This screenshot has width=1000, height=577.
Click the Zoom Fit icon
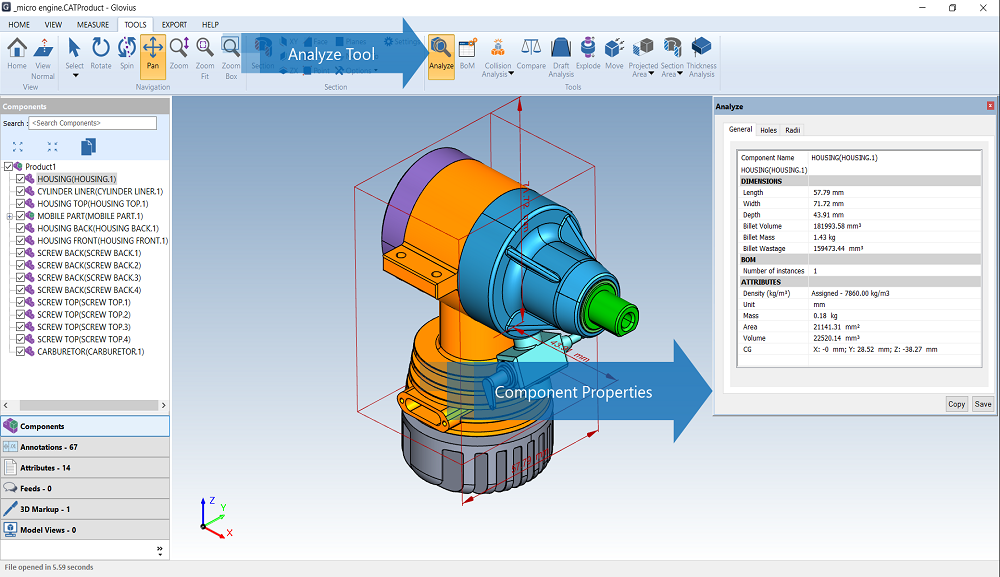click(205, 51)
